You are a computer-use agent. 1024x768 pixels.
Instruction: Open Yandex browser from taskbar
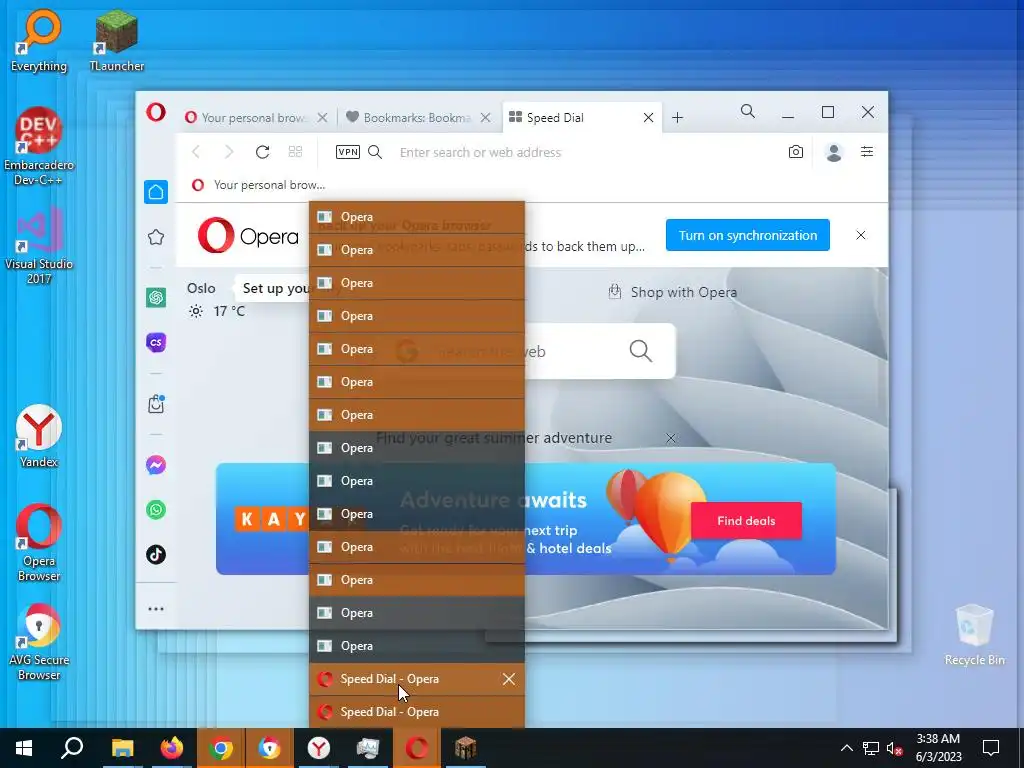[x=319, y=748]
